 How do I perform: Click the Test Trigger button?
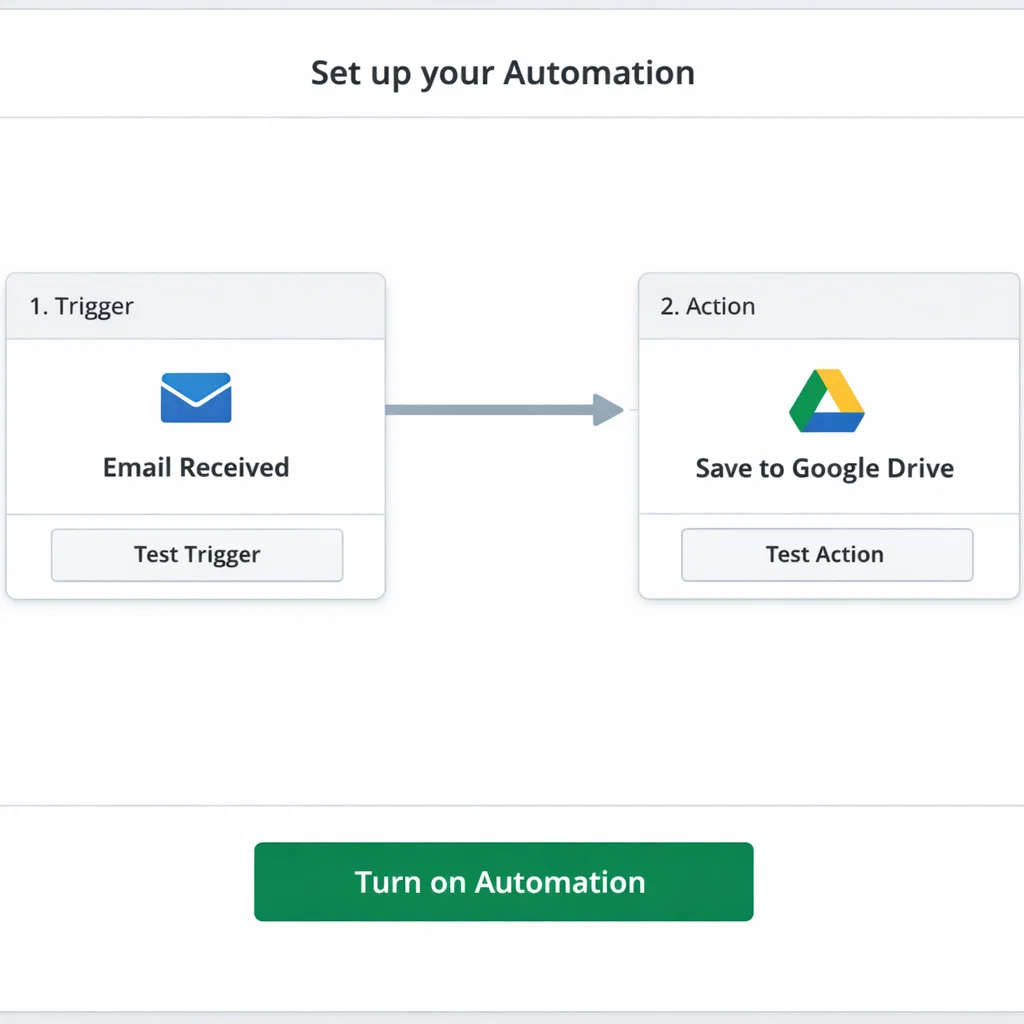point(196,554)
